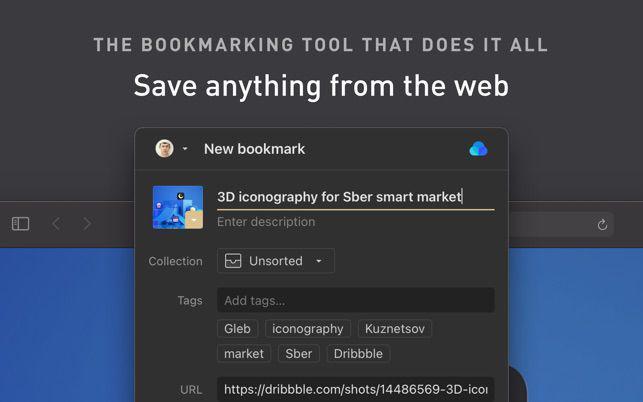
Task: Click the bookmark cover thumbnail image
Action: click(178, 207)
